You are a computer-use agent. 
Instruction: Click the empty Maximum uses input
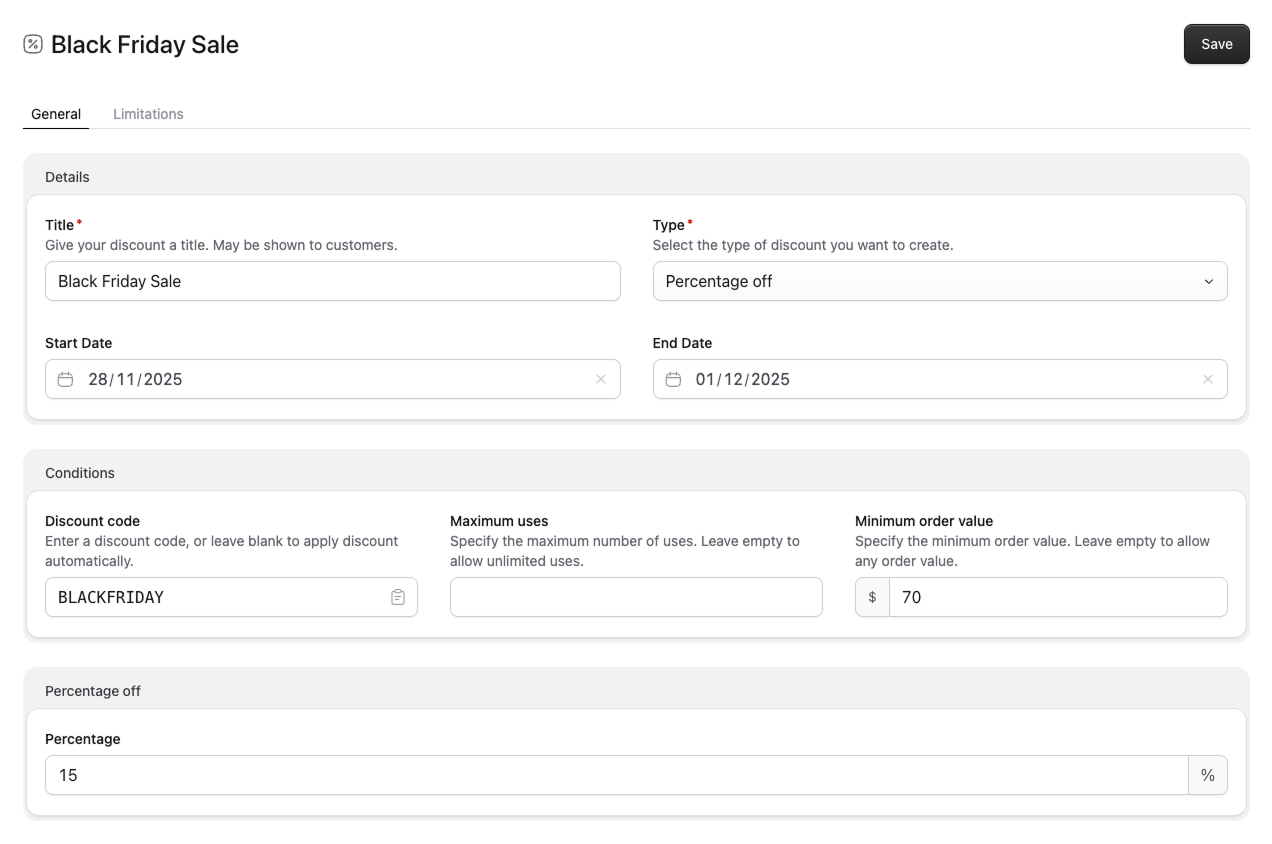click(x=636, y=597)
